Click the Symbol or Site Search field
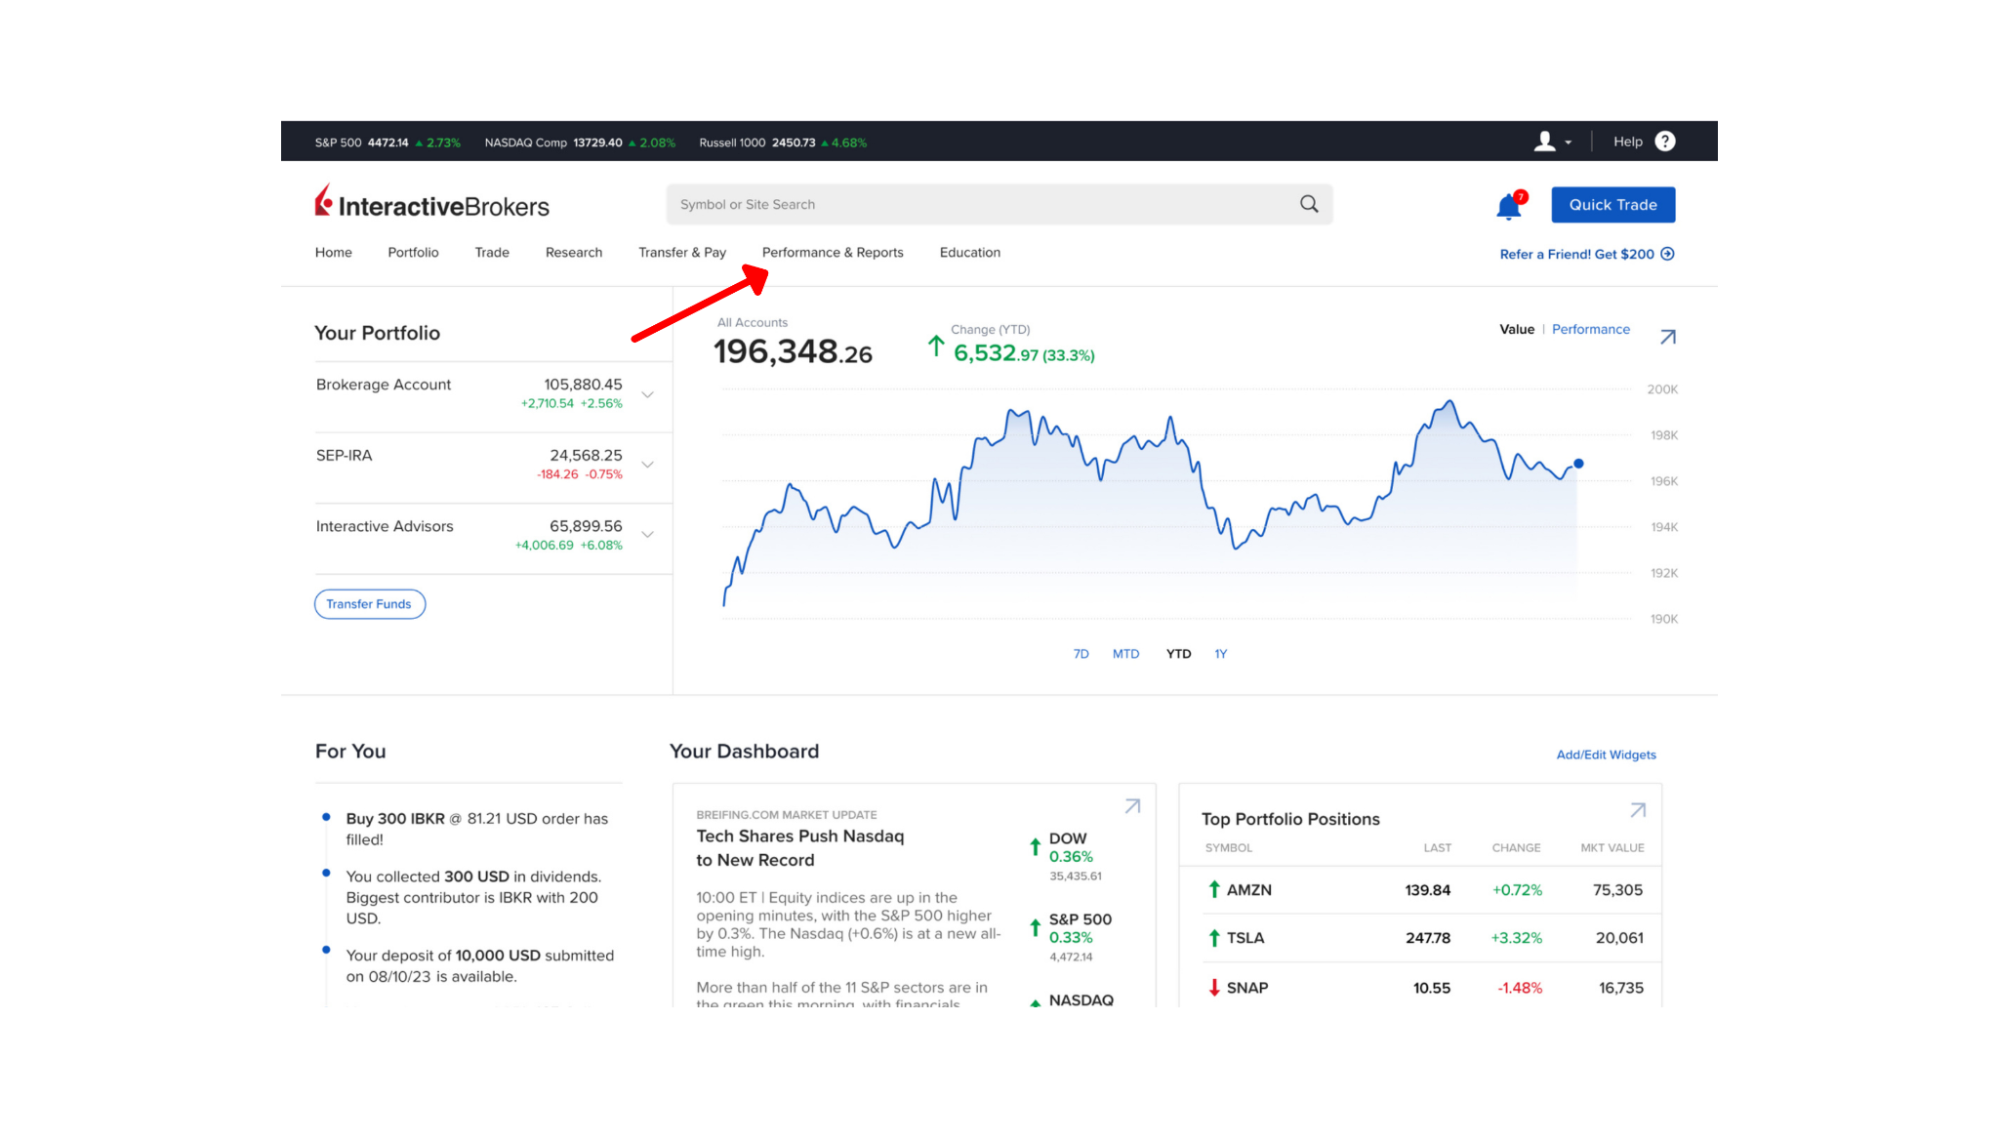This screenshot has width=1999, height=1125. (980, 204)
